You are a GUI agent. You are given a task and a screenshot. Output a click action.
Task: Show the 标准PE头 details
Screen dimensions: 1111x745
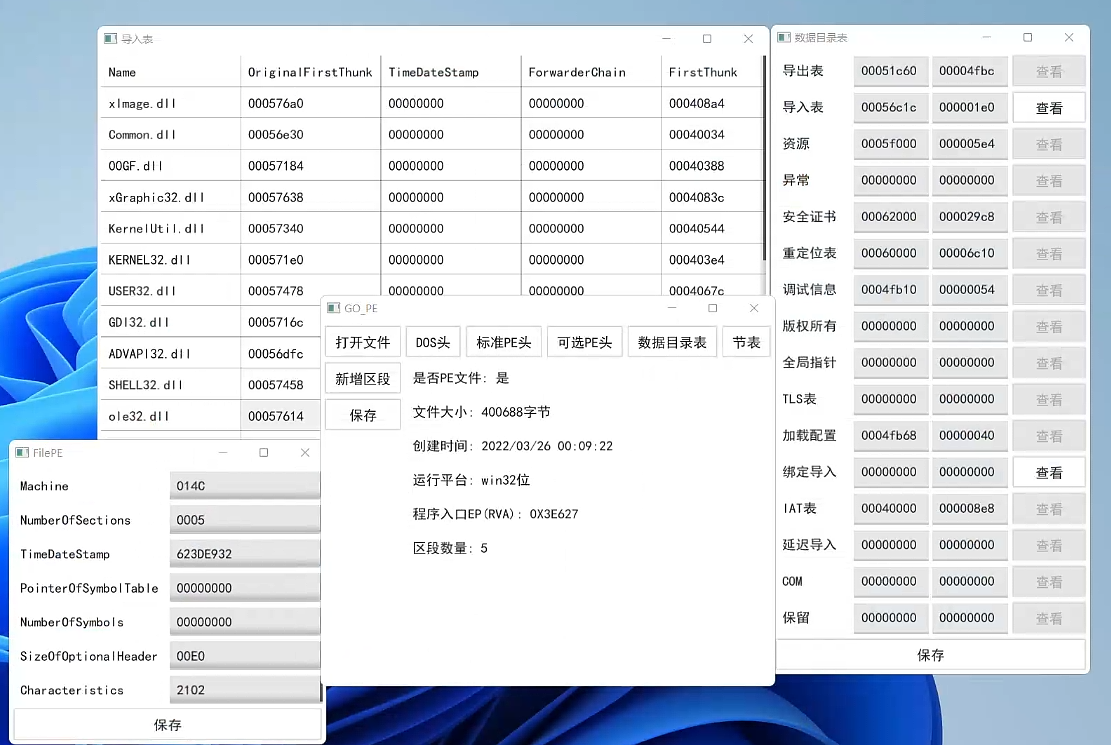pyautogui.click(x=504, y=342)
